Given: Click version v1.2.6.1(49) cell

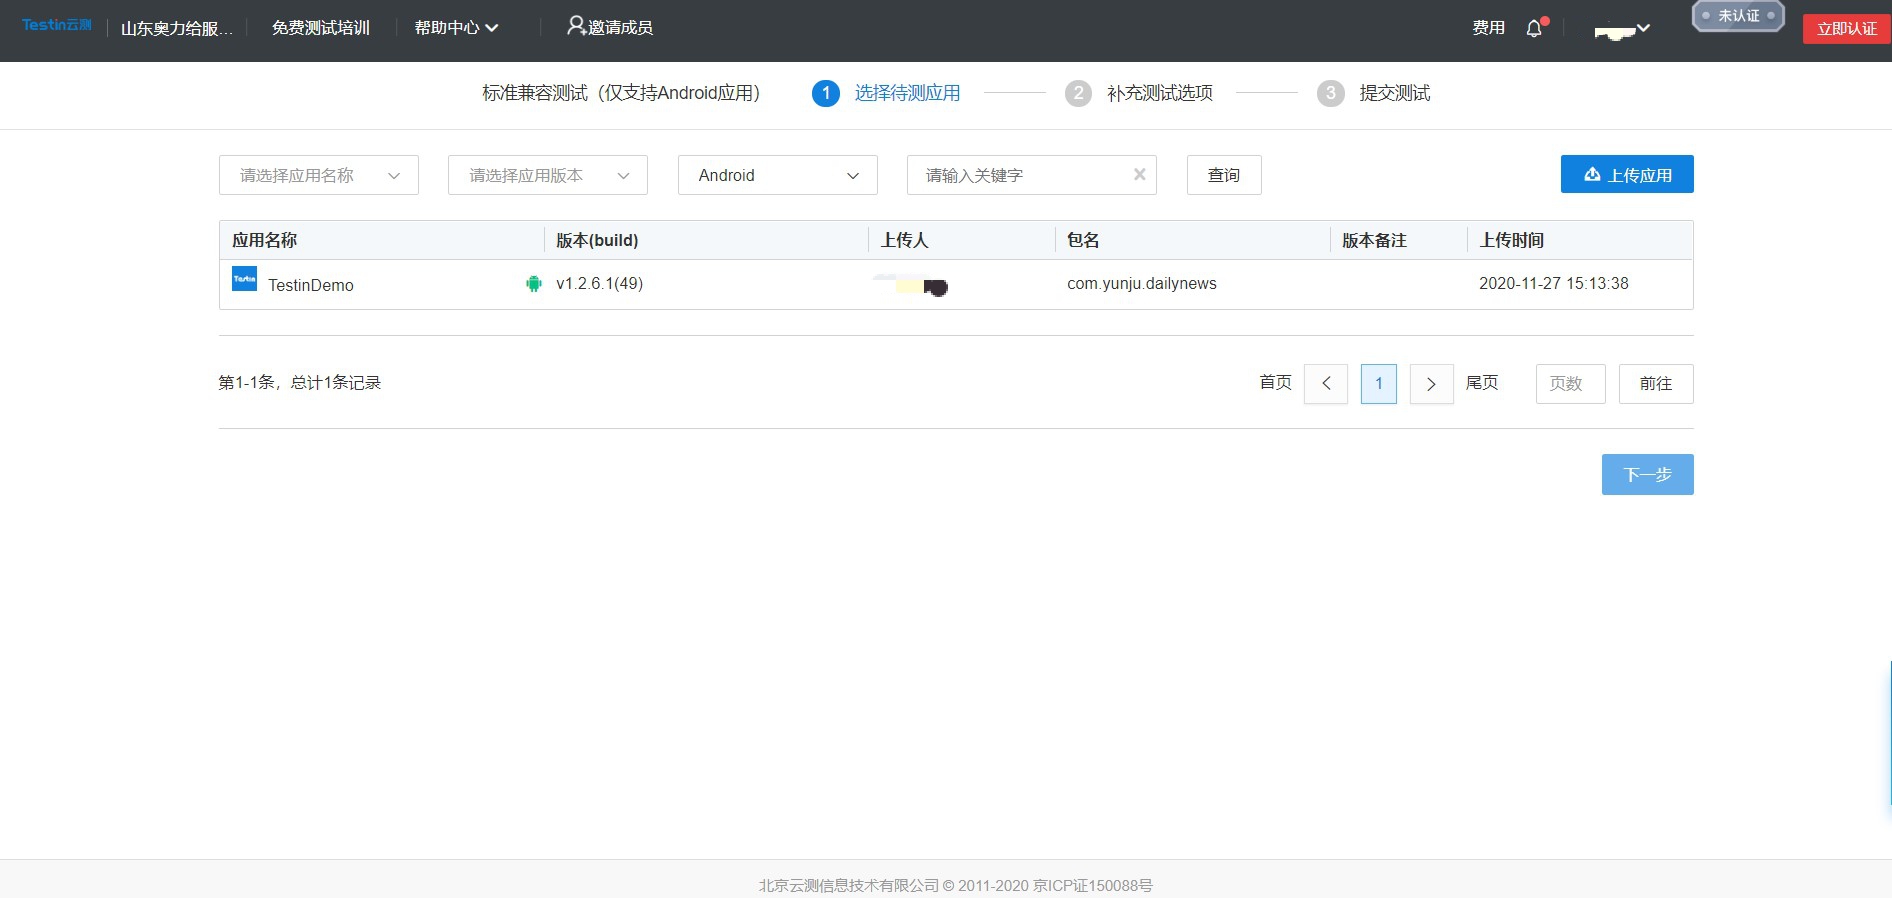Looking at the screenshot, I should [x=600, y=284].
